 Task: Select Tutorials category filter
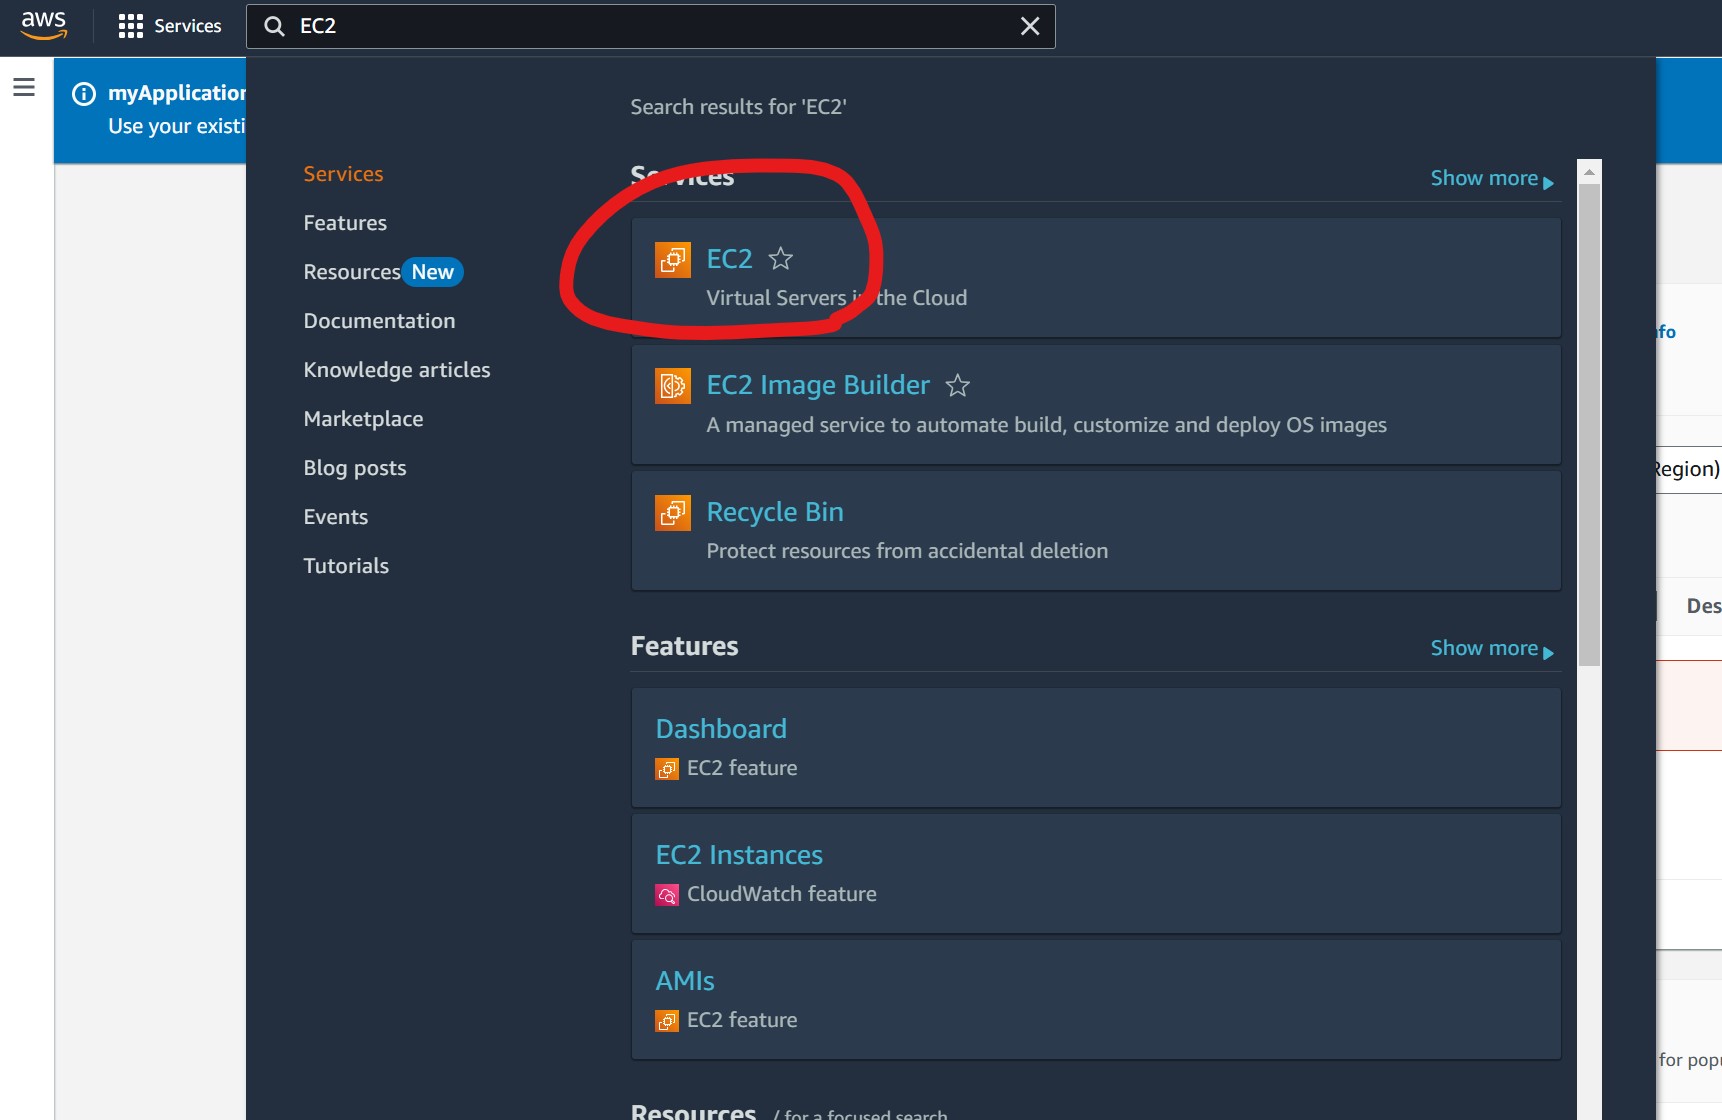pos(346,566)
